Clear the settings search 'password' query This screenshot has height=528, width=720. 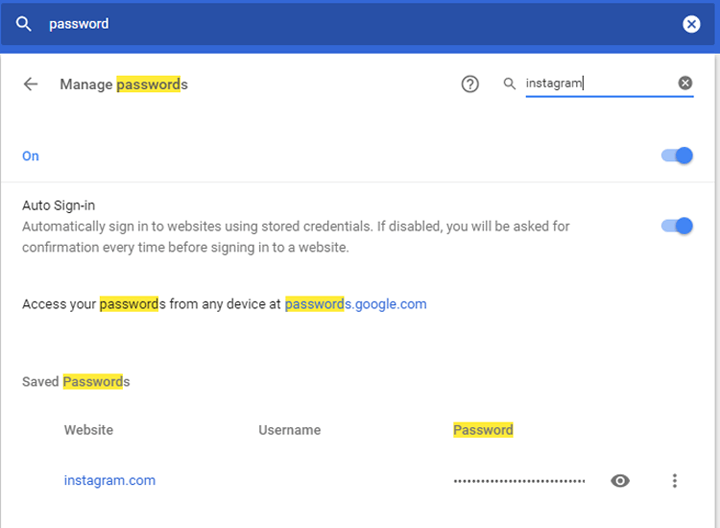tap(691, 24)
